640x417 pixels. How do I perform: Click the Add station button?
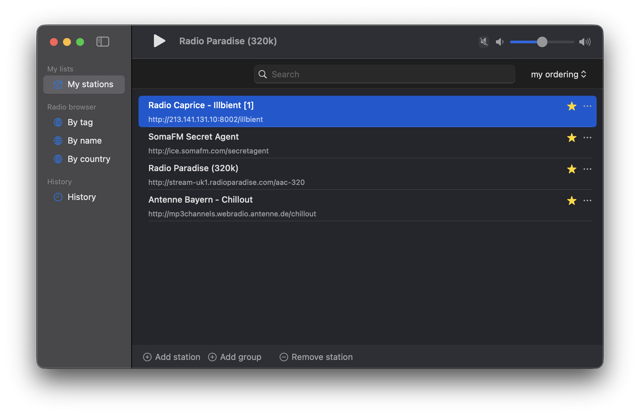point(171,357)
